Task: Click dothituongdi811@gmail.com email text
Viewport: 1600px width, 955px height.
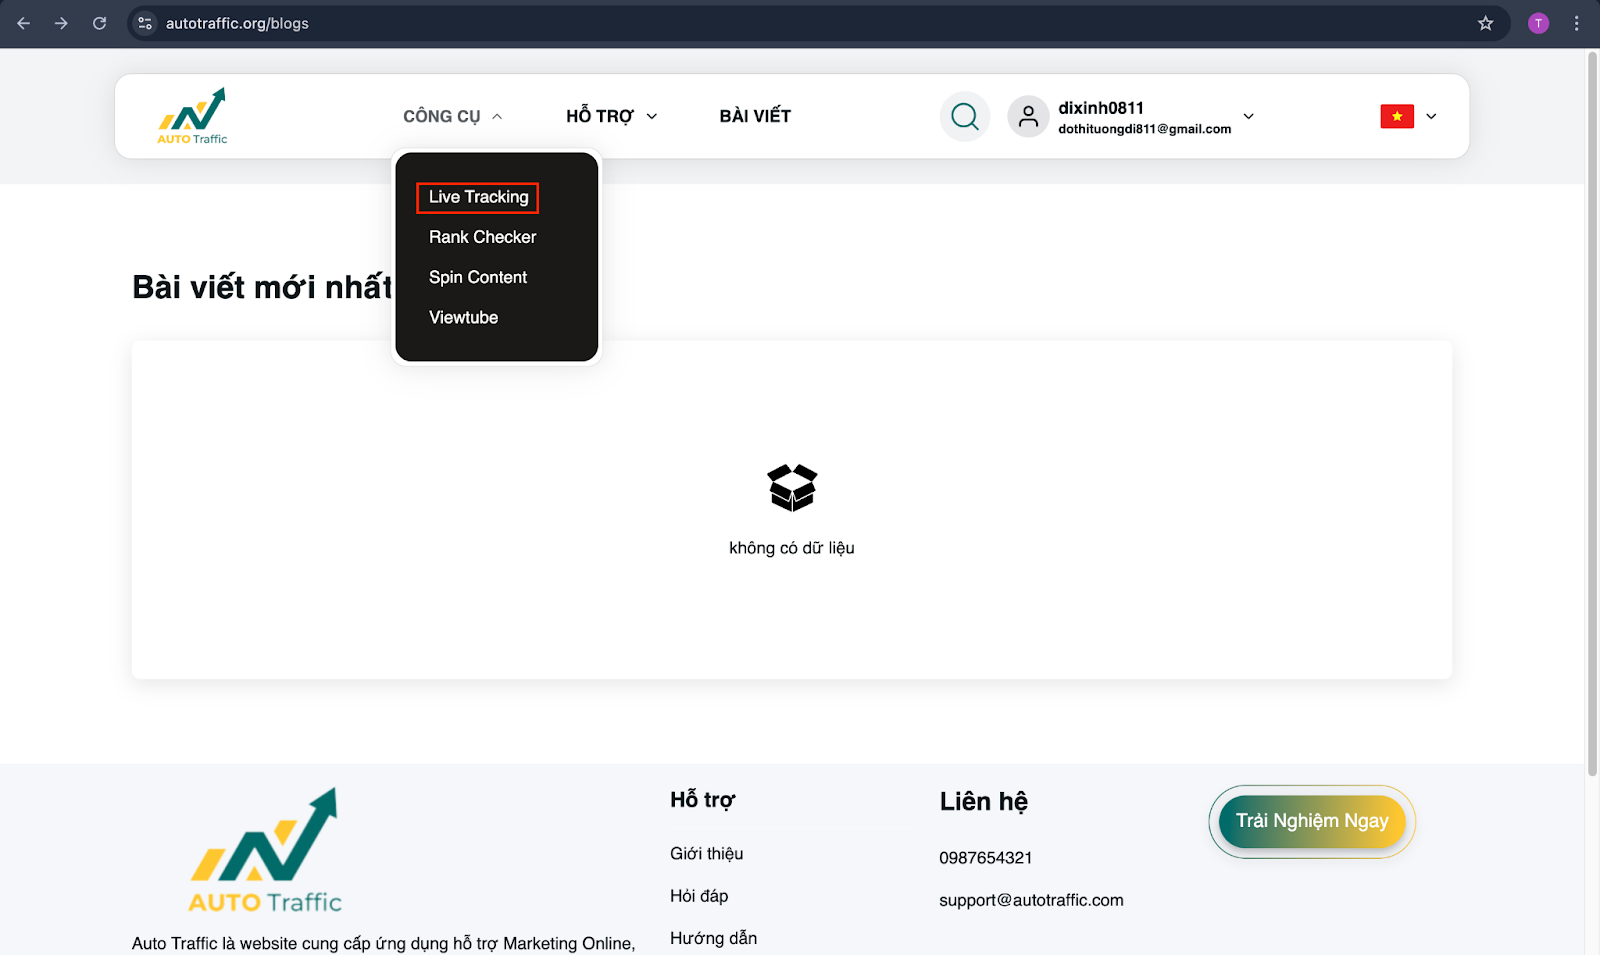Action: (x=1144, y=129)
